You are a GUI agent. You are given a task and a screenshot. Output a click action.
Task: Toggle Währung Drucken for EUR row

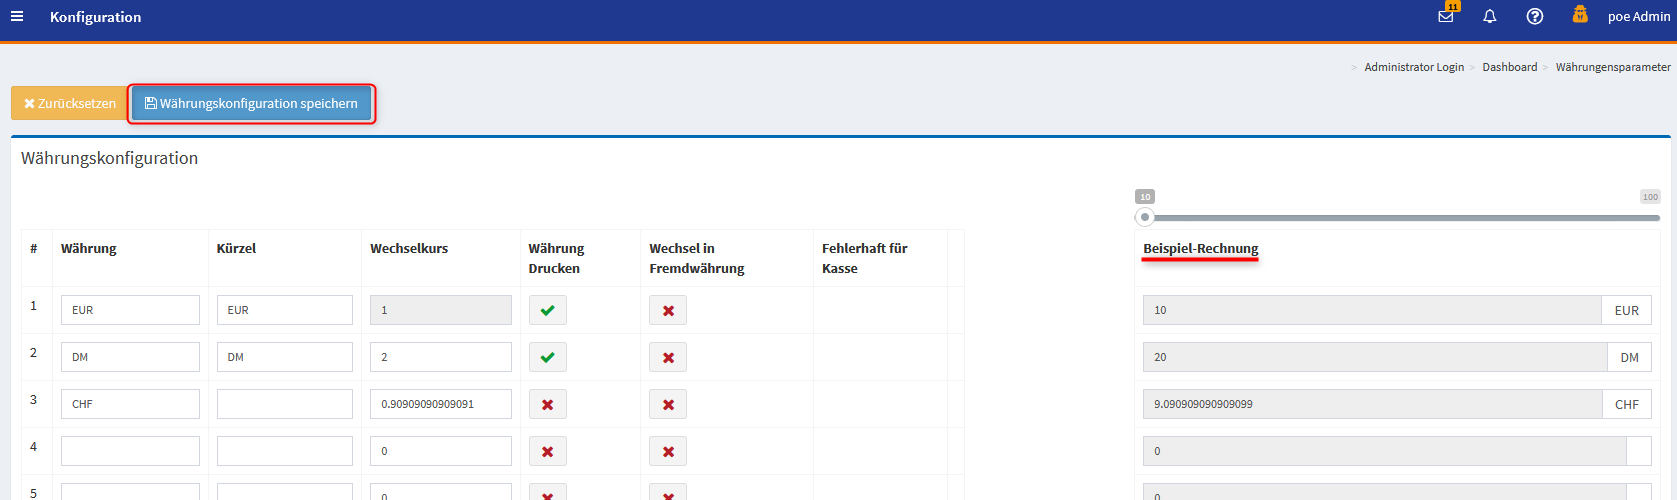pos(547,311)
